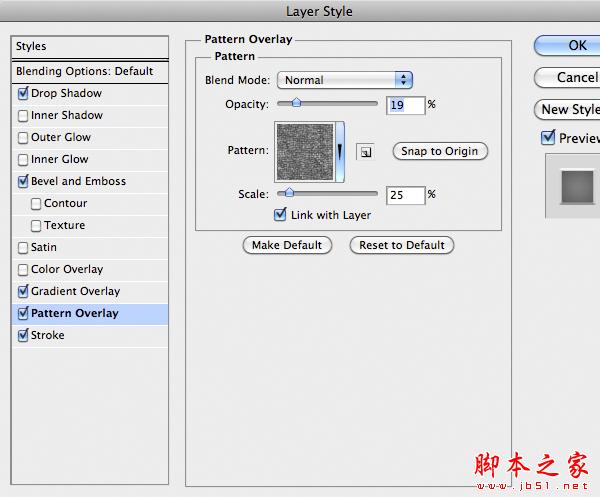This screenshot has height=497, width=600.
Task: Enable Color Overlay checkbox
Action: point(23,270)
